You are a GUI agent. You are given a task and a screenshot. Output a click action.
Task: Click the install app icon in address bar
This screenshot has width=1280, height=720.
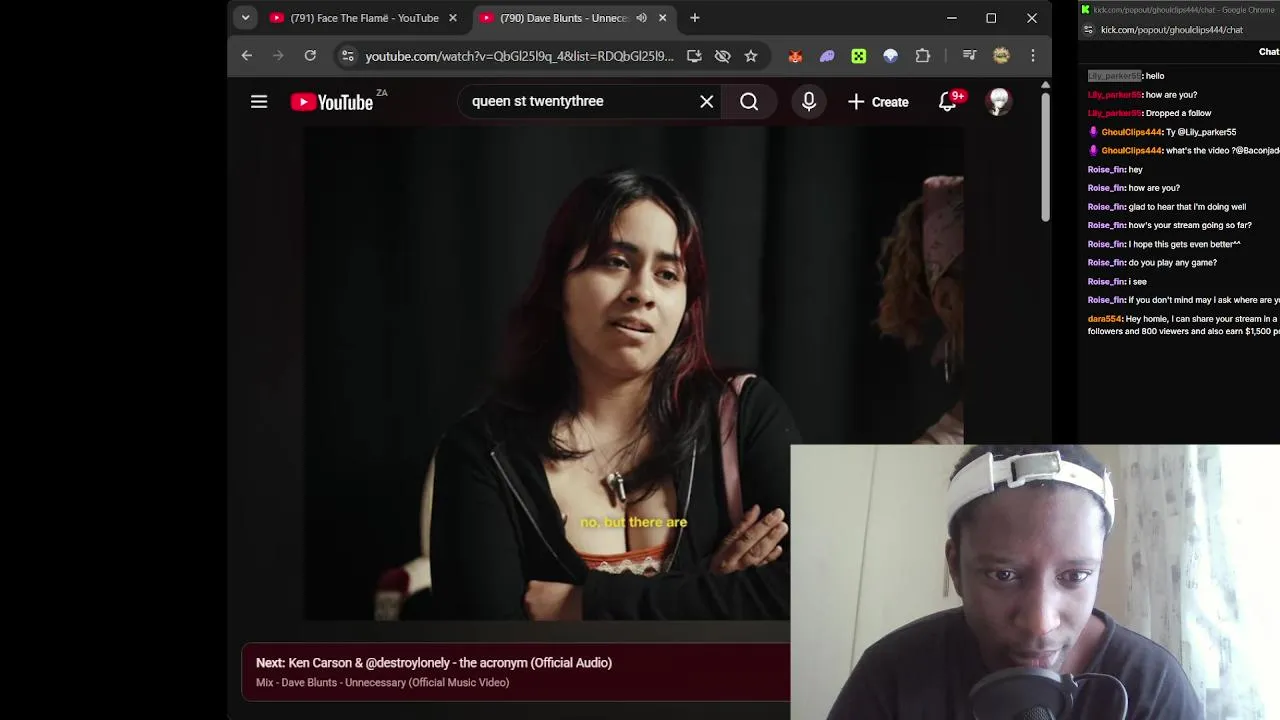tap(694, 56)
